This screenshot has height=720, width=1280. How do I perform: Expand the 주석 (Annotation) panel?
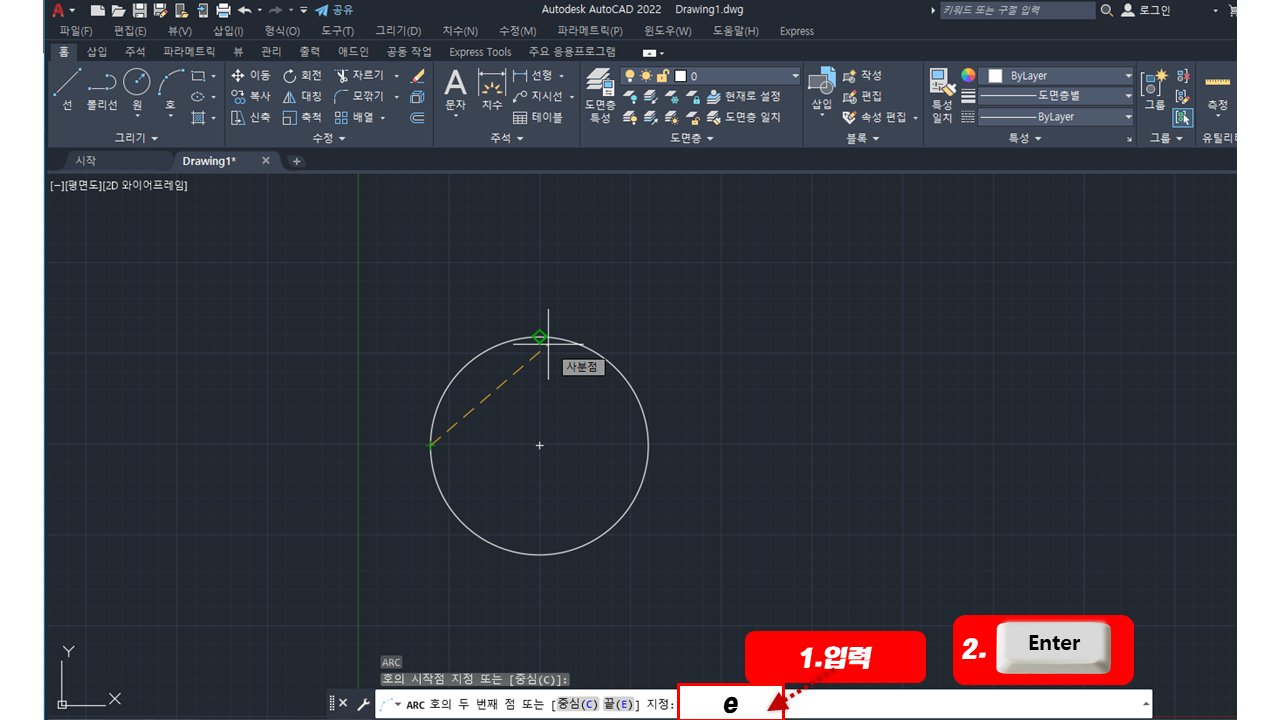point(507,138)
